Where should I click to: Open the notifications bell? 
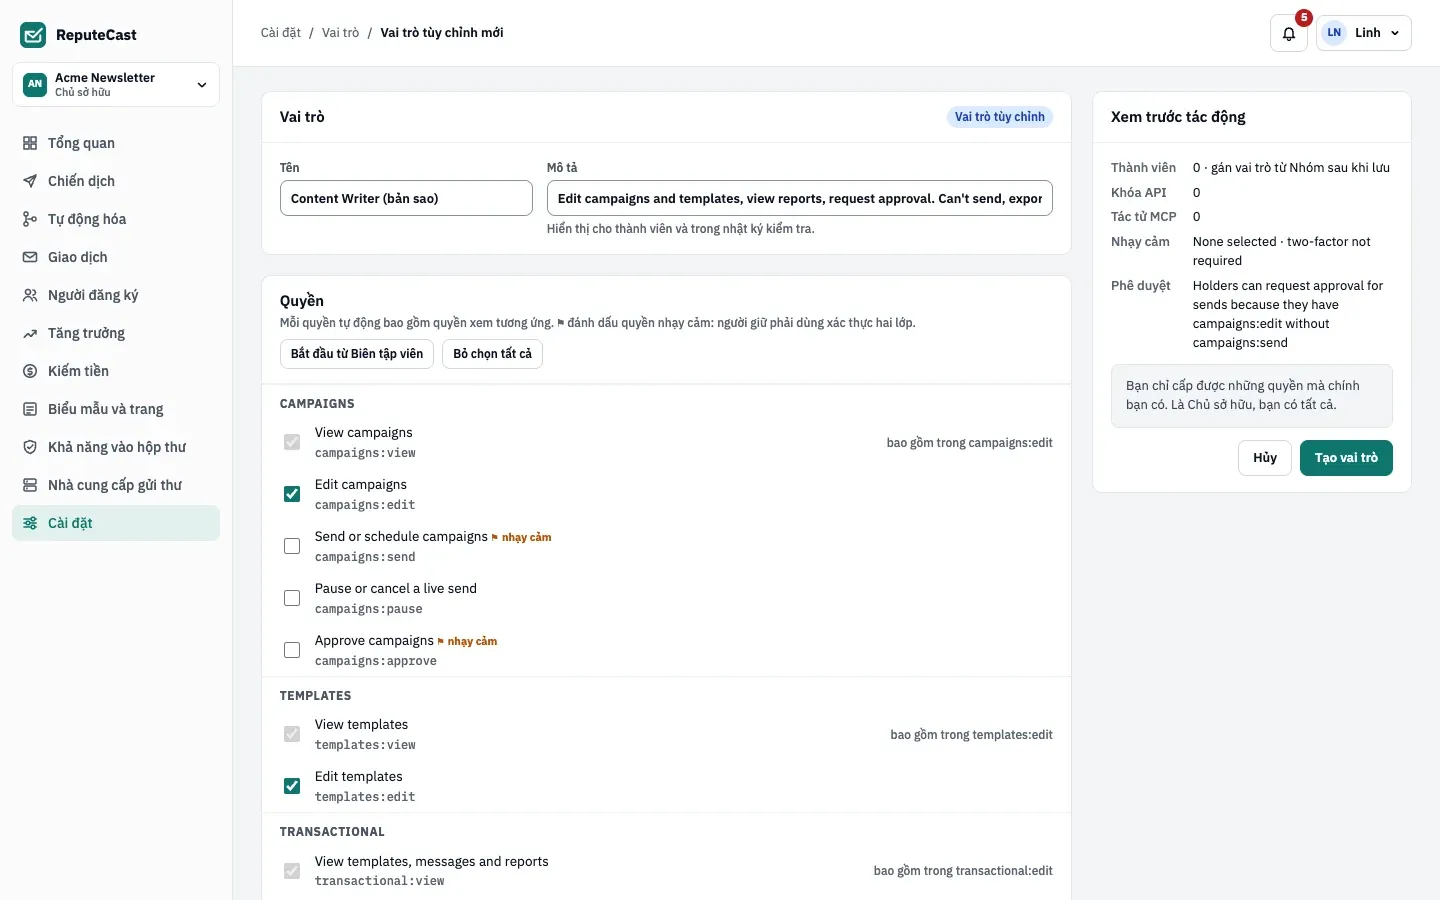pos(1289,33)
